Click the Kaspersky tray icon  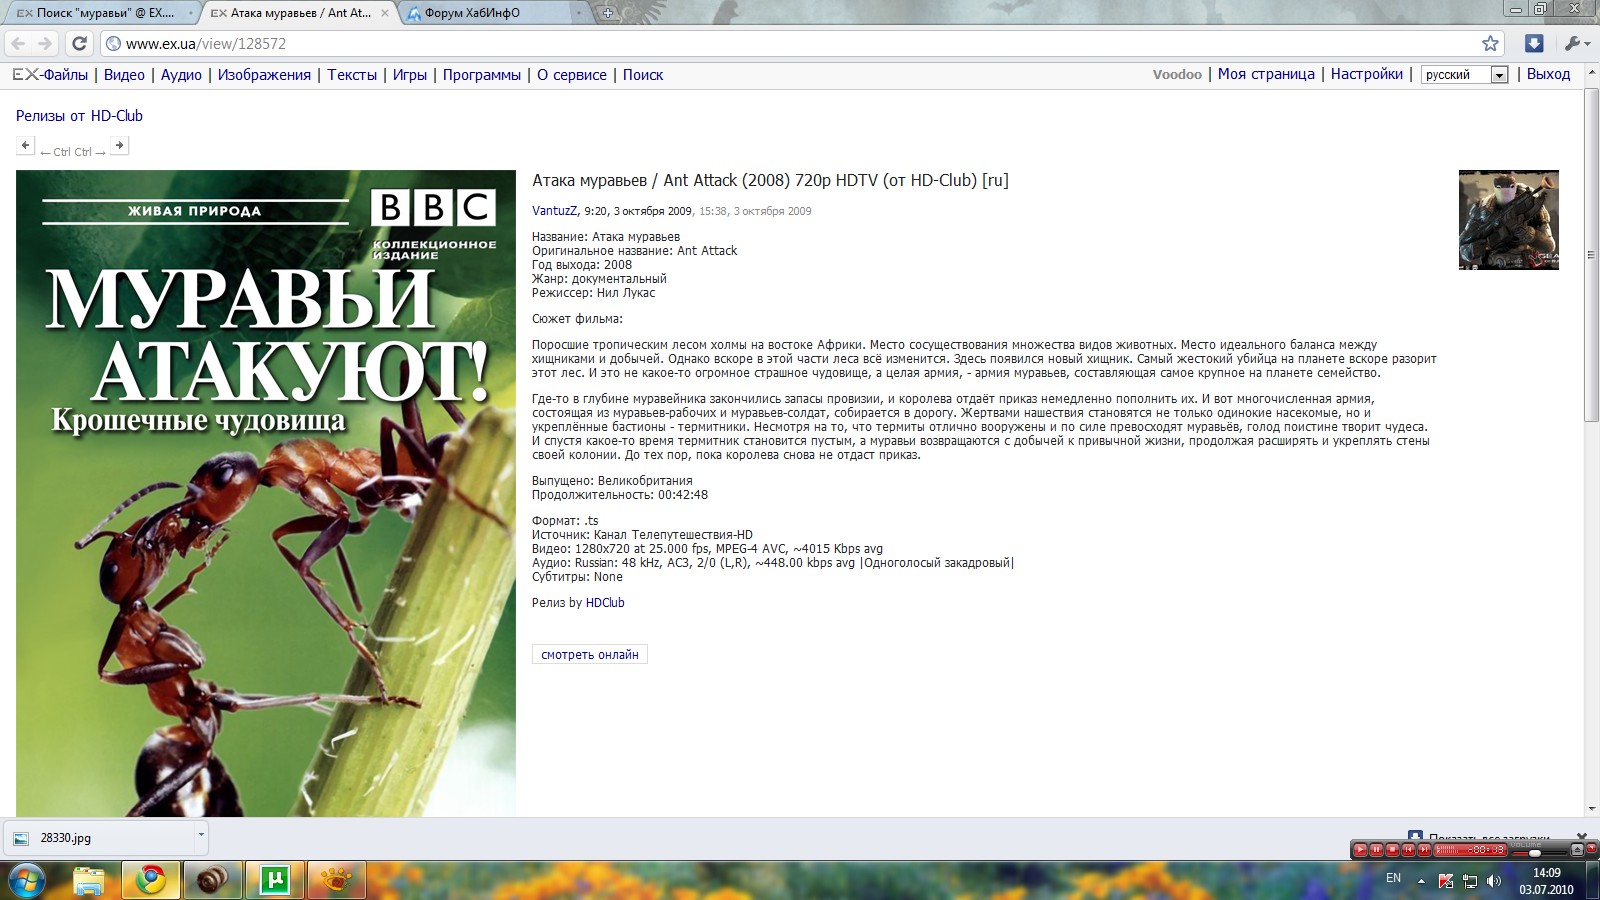click(x=1445, y=881)
